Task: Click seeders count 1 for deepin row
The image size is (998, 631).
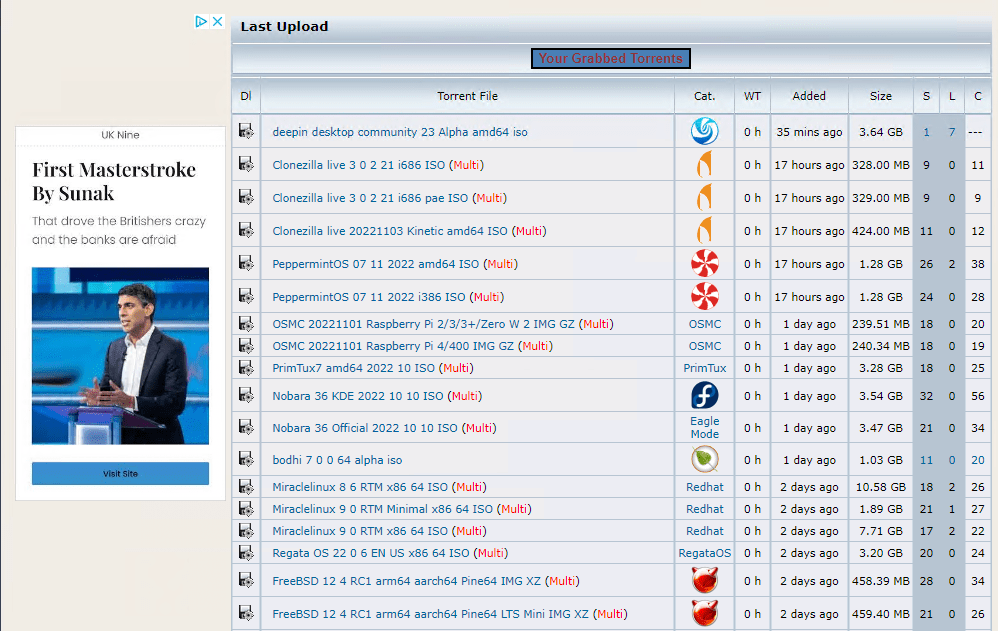Action: click(926, 132)
